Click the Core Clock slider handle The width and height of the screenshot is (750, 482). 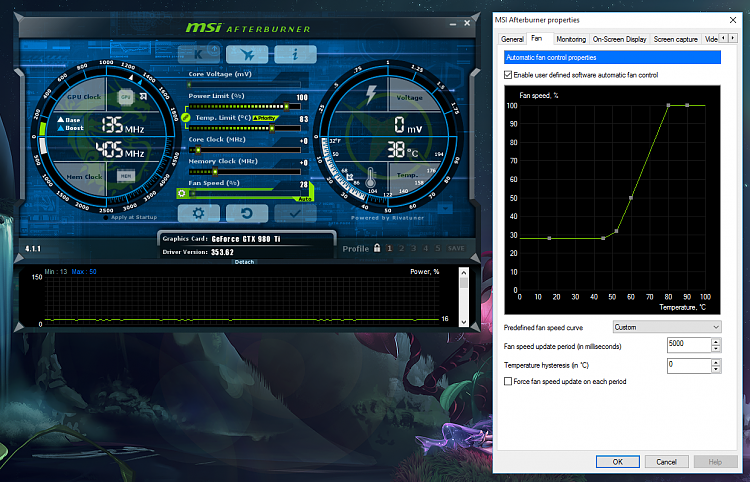point(198,150)
